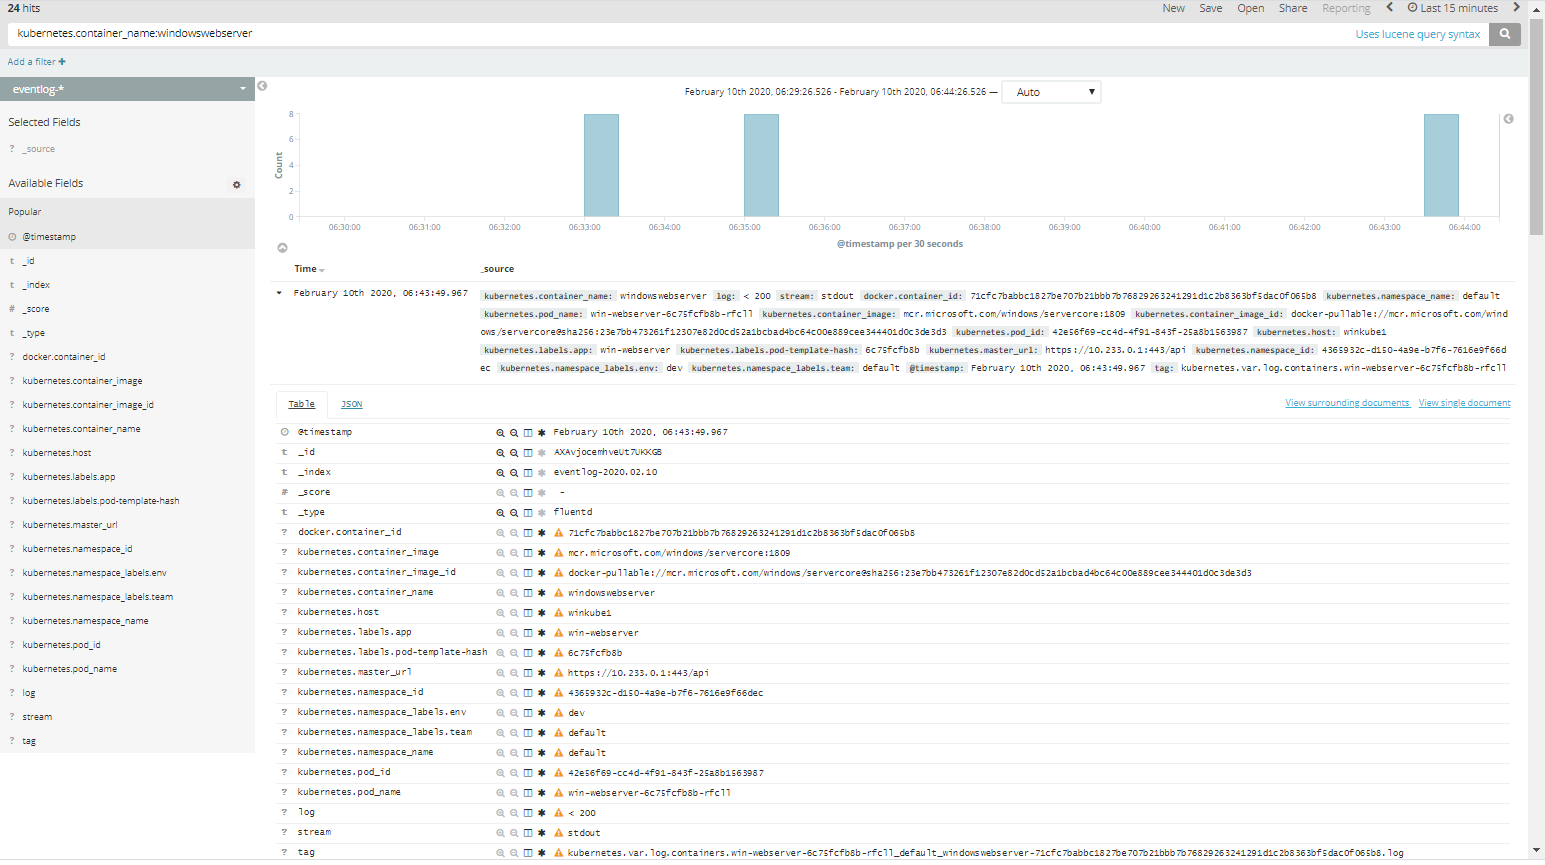Sort by Time column header arrow

point(322,270)
